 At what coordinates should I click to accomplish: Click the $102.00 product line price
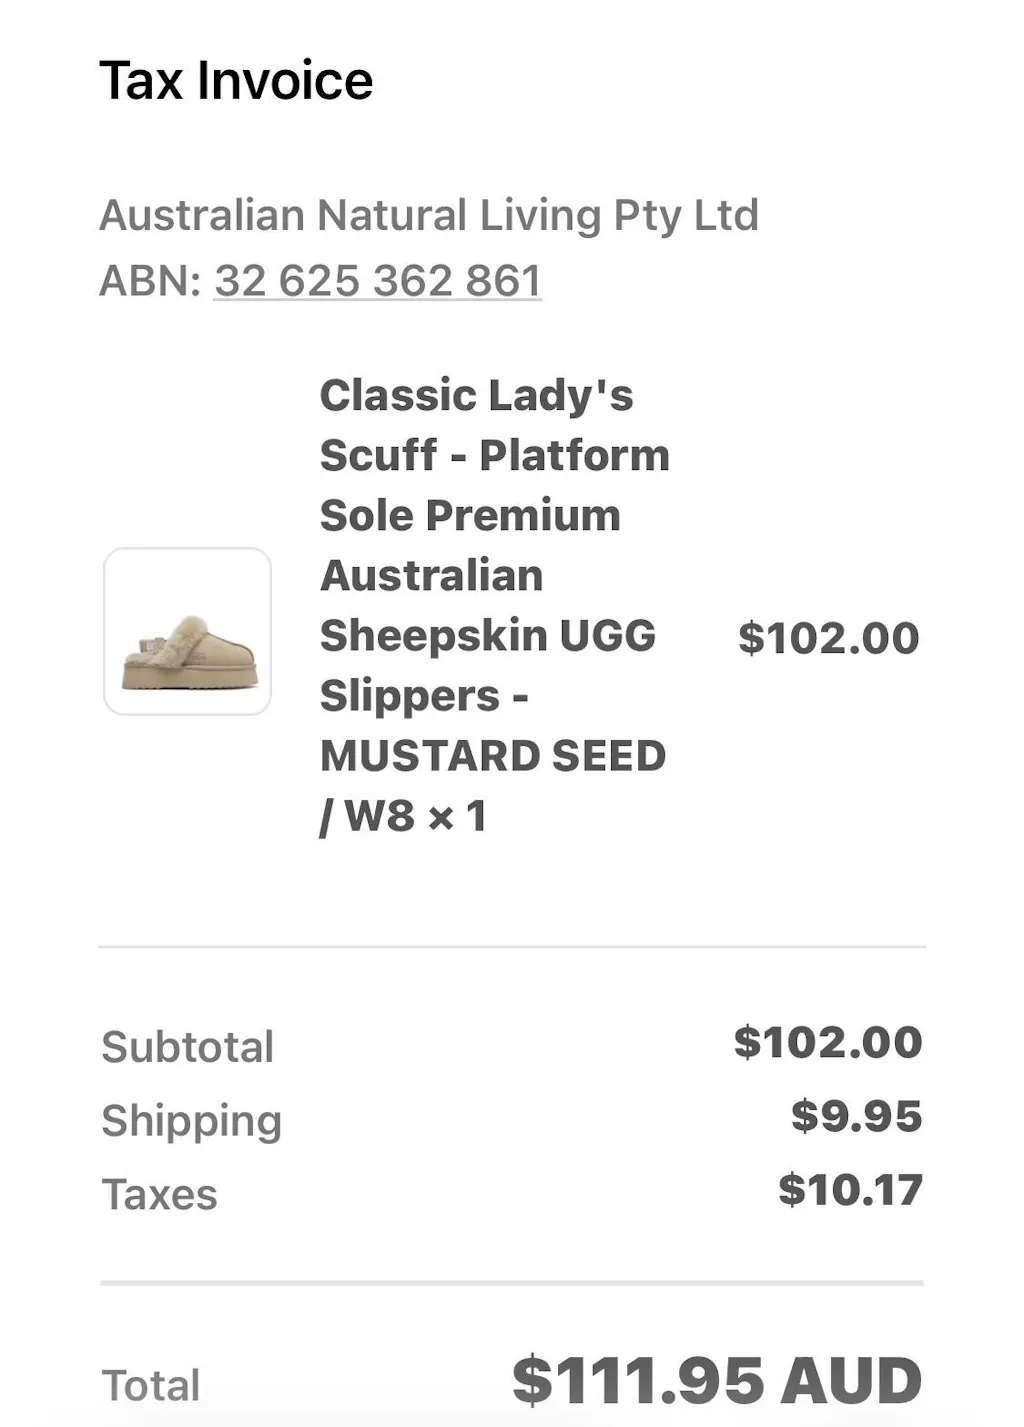tap(828, 638)
